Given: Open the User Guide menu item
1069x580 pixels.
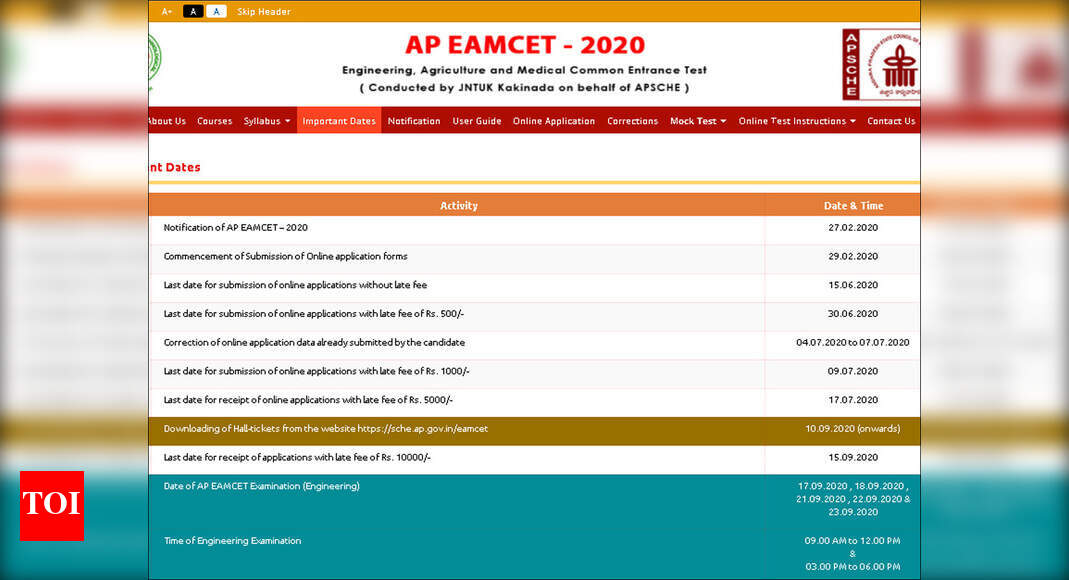Looking at the screenshot, I should pos(477,121).
